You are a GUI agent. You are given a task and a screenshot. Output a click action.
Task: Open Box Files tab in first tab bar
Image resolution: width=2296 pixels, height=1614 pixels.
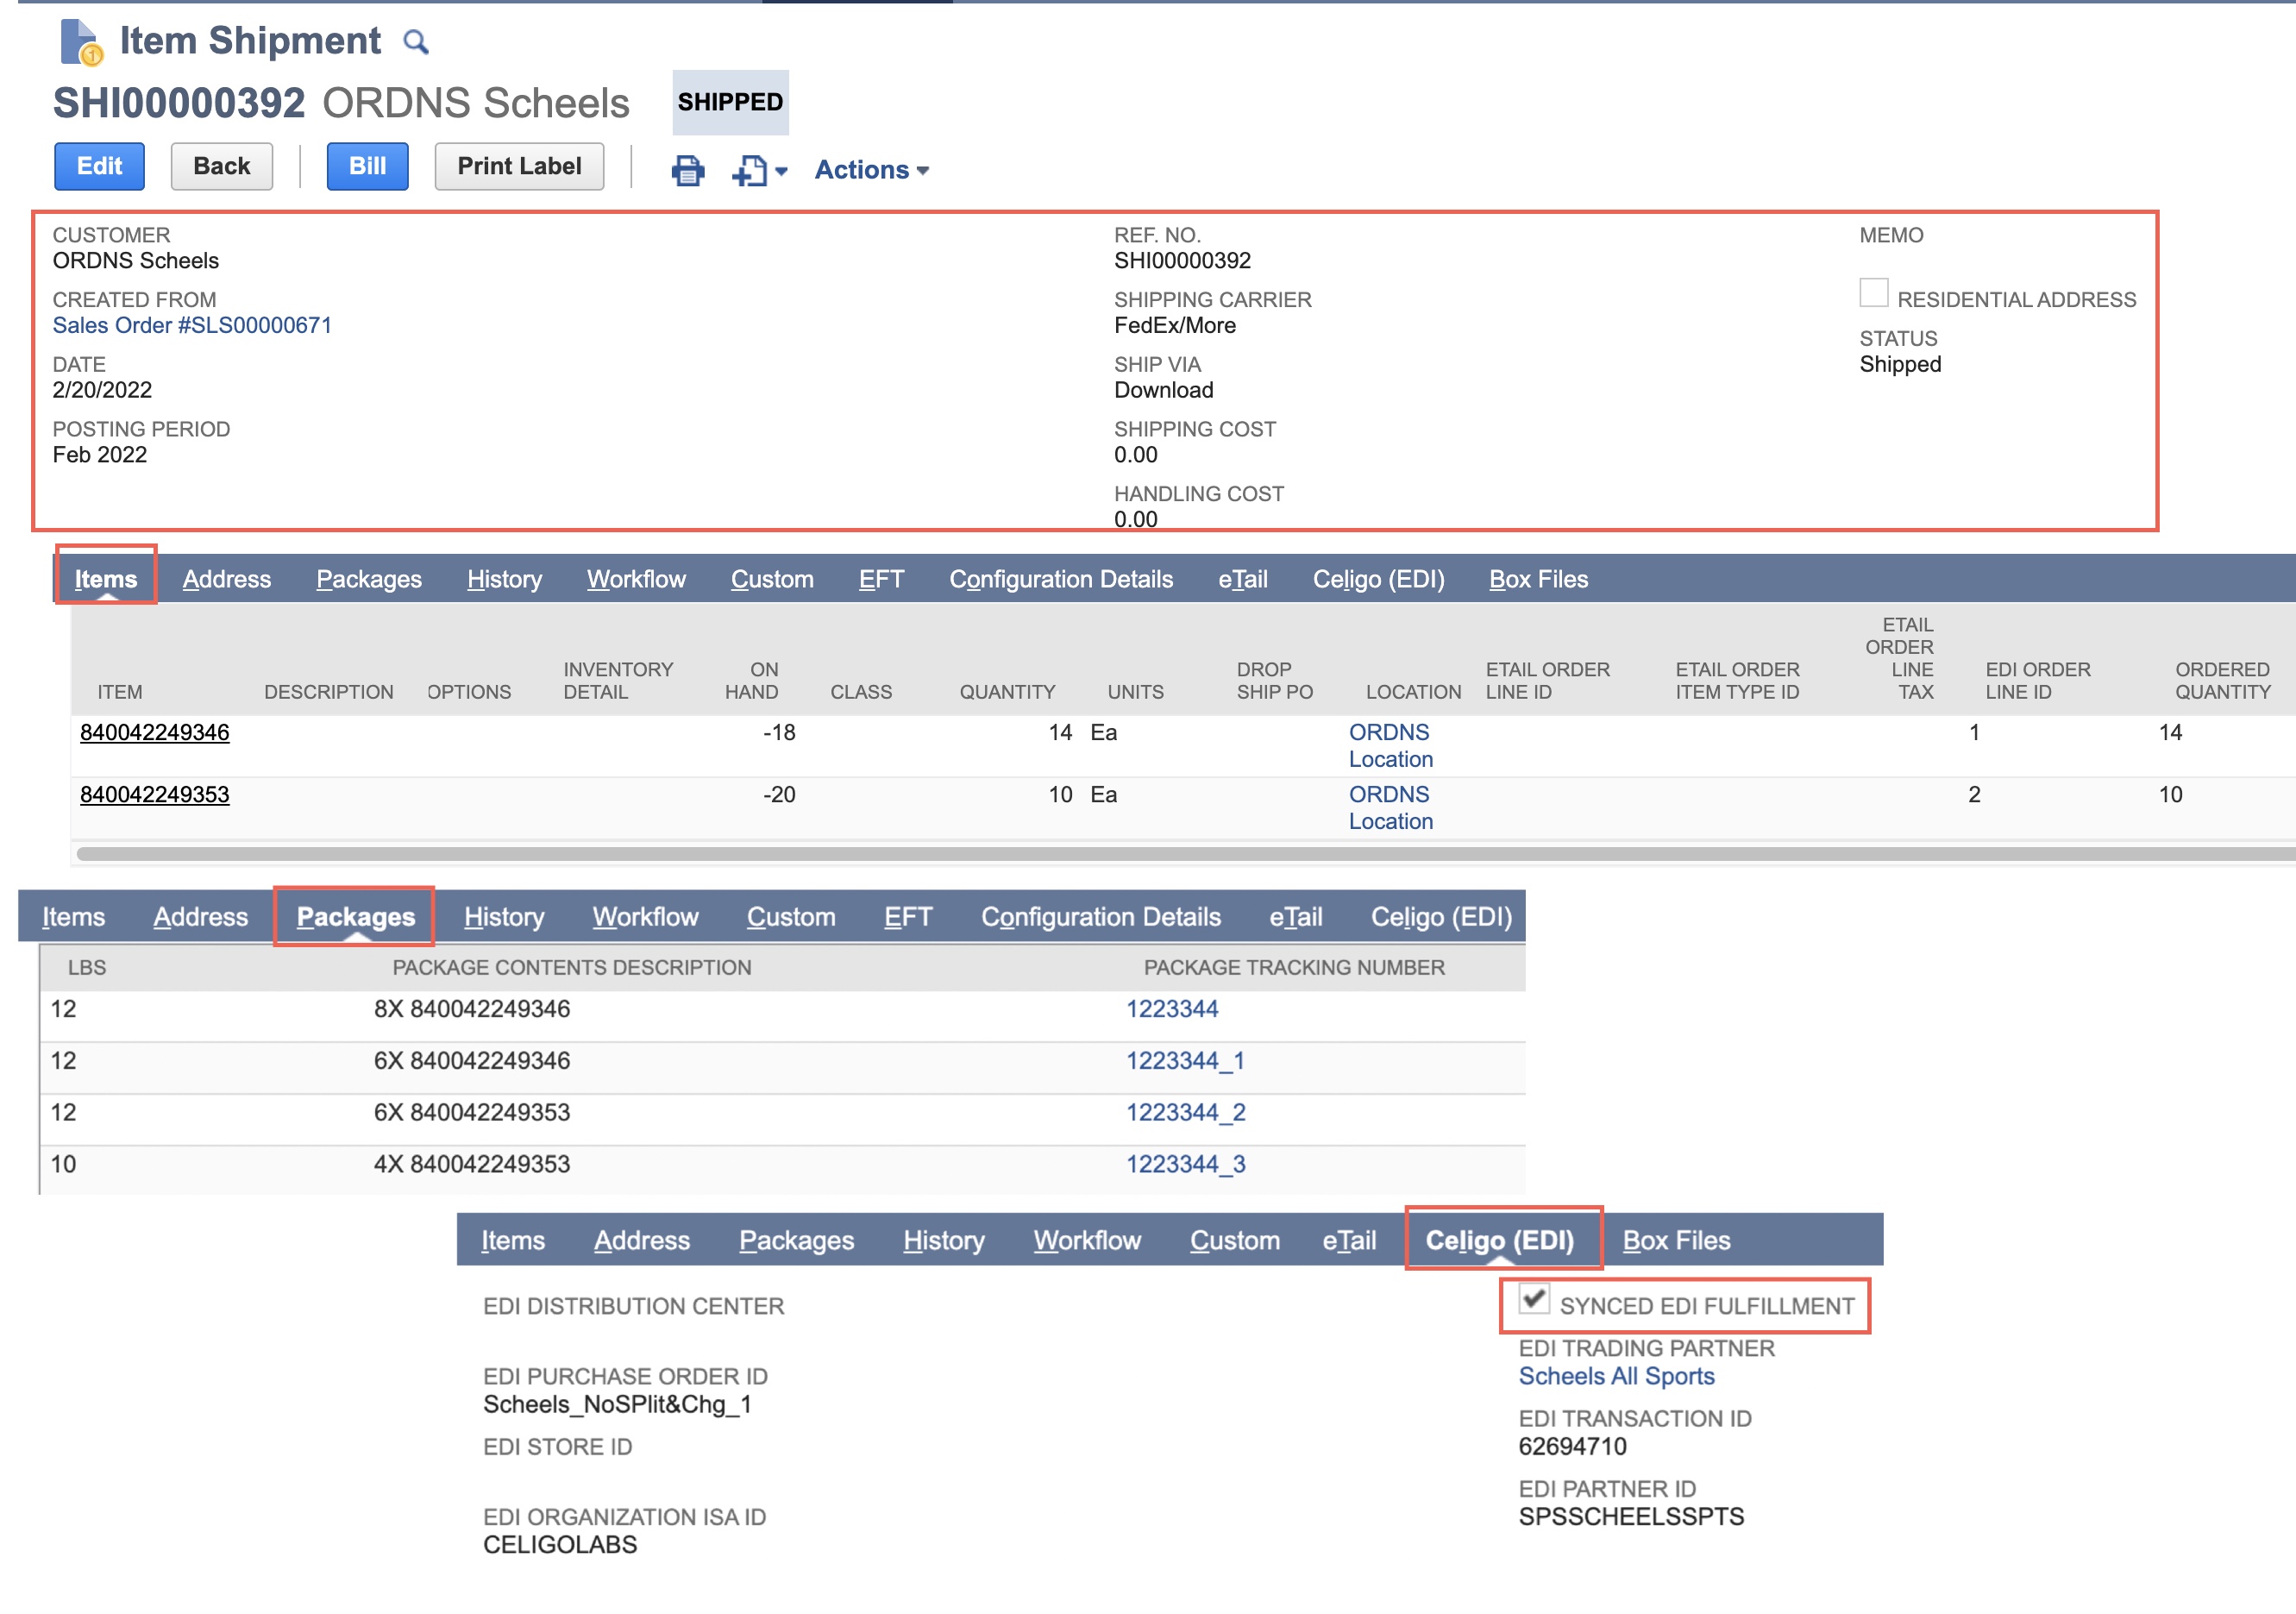pos(1538,579)
